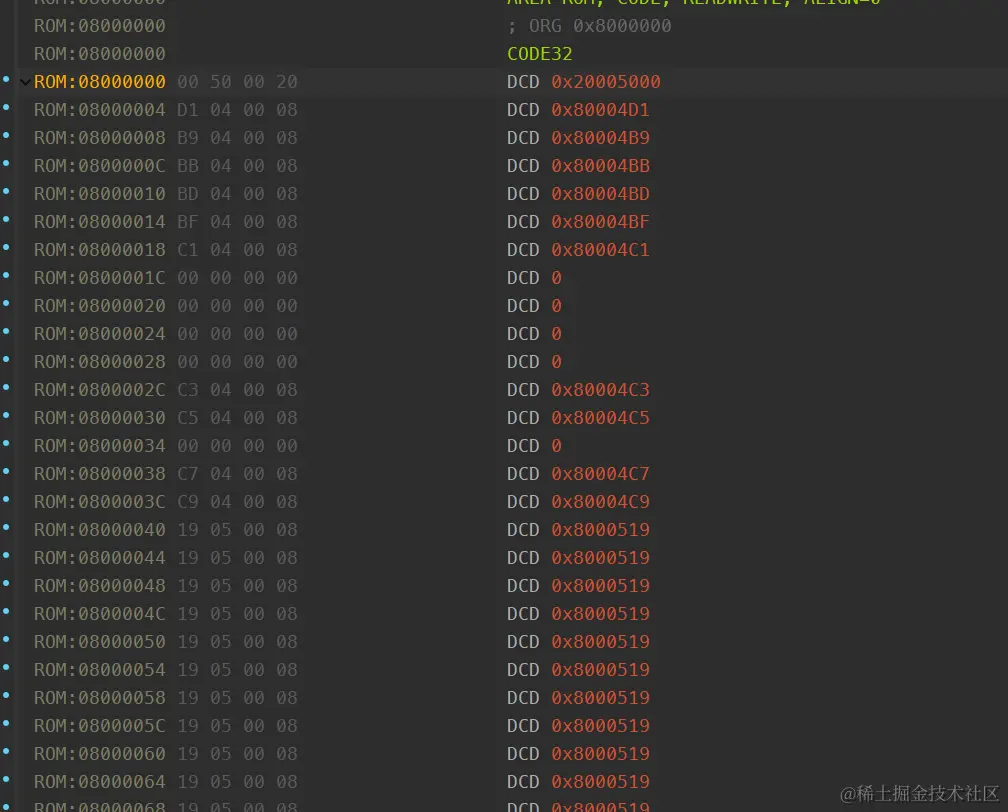The height and width of the screenshot is (812, 1008).
Task: Click address ROM:08000024
Action: tap(100, 334)
